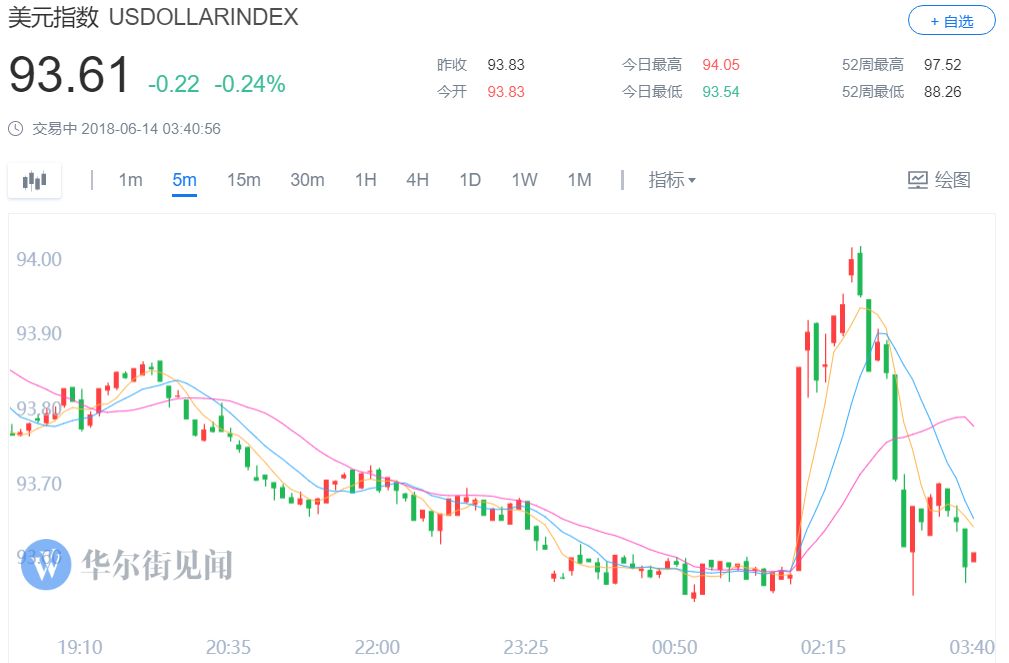Click the 19:10 time axis label
Screen dimensions: 1009x663
point(80,647)
